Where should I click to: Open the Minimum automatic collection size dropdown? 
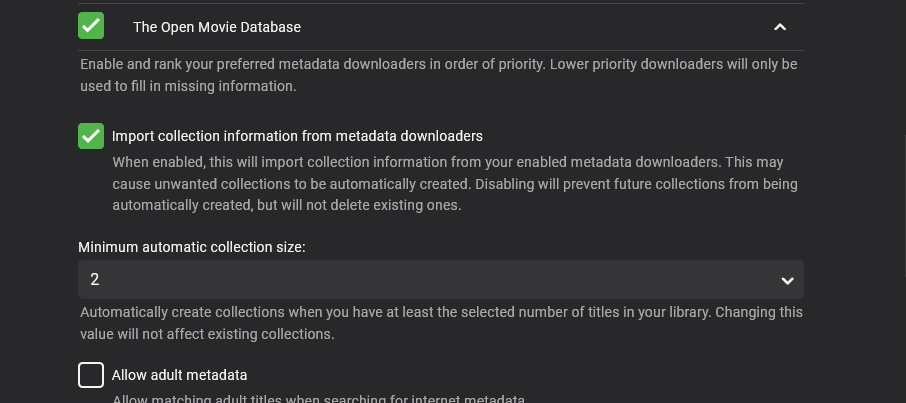(x=440, y=280)
